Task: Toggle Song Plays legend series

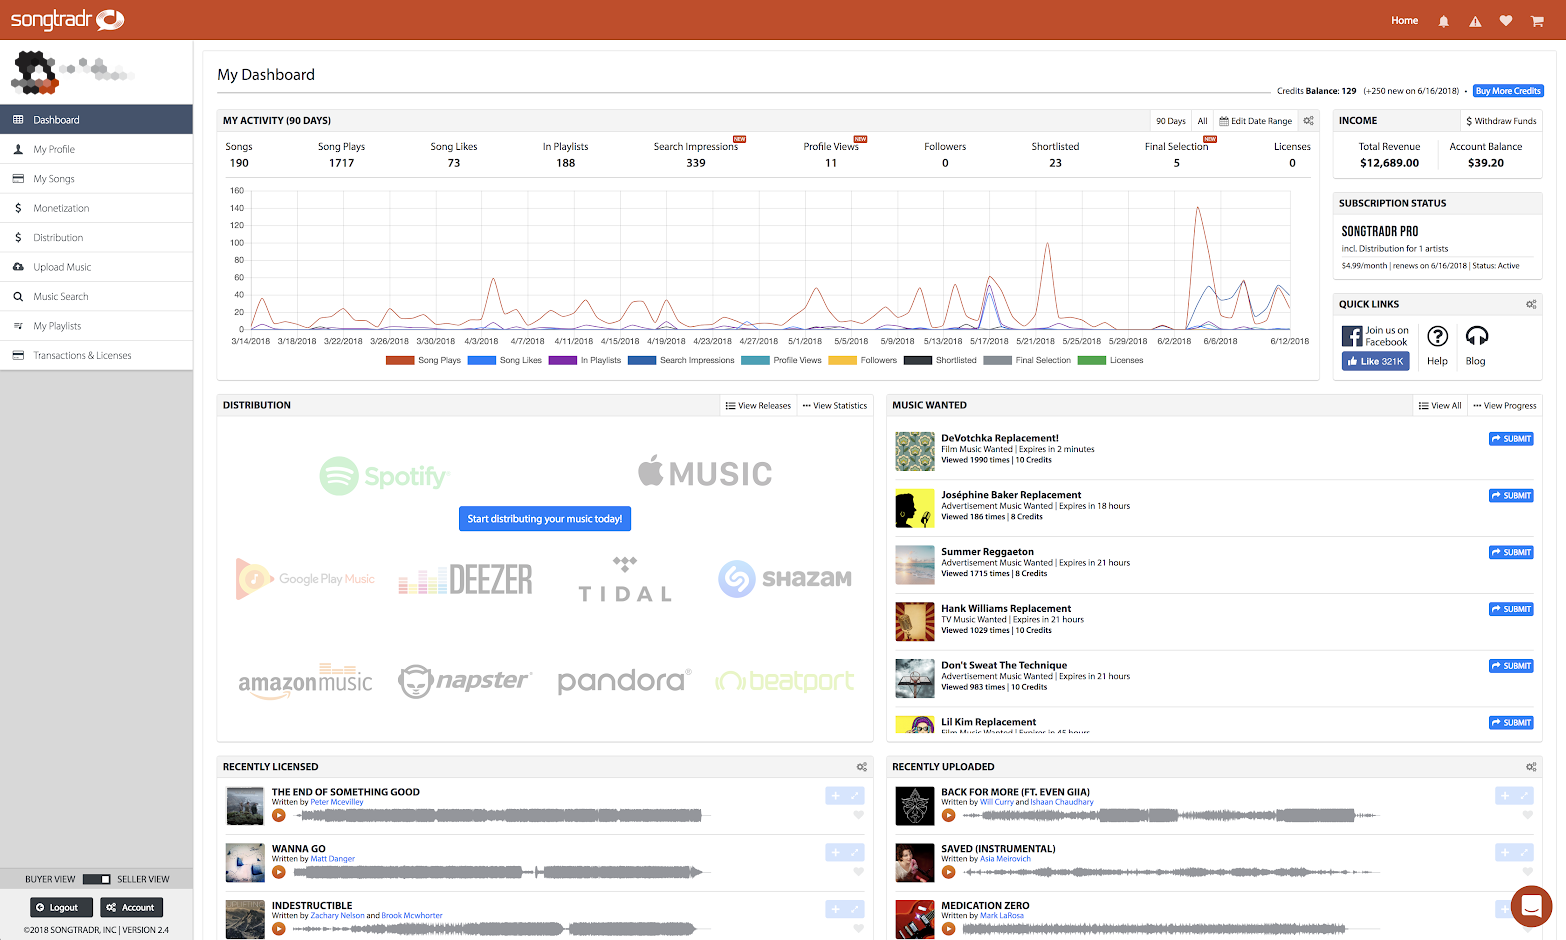Action: coord(423,360)
